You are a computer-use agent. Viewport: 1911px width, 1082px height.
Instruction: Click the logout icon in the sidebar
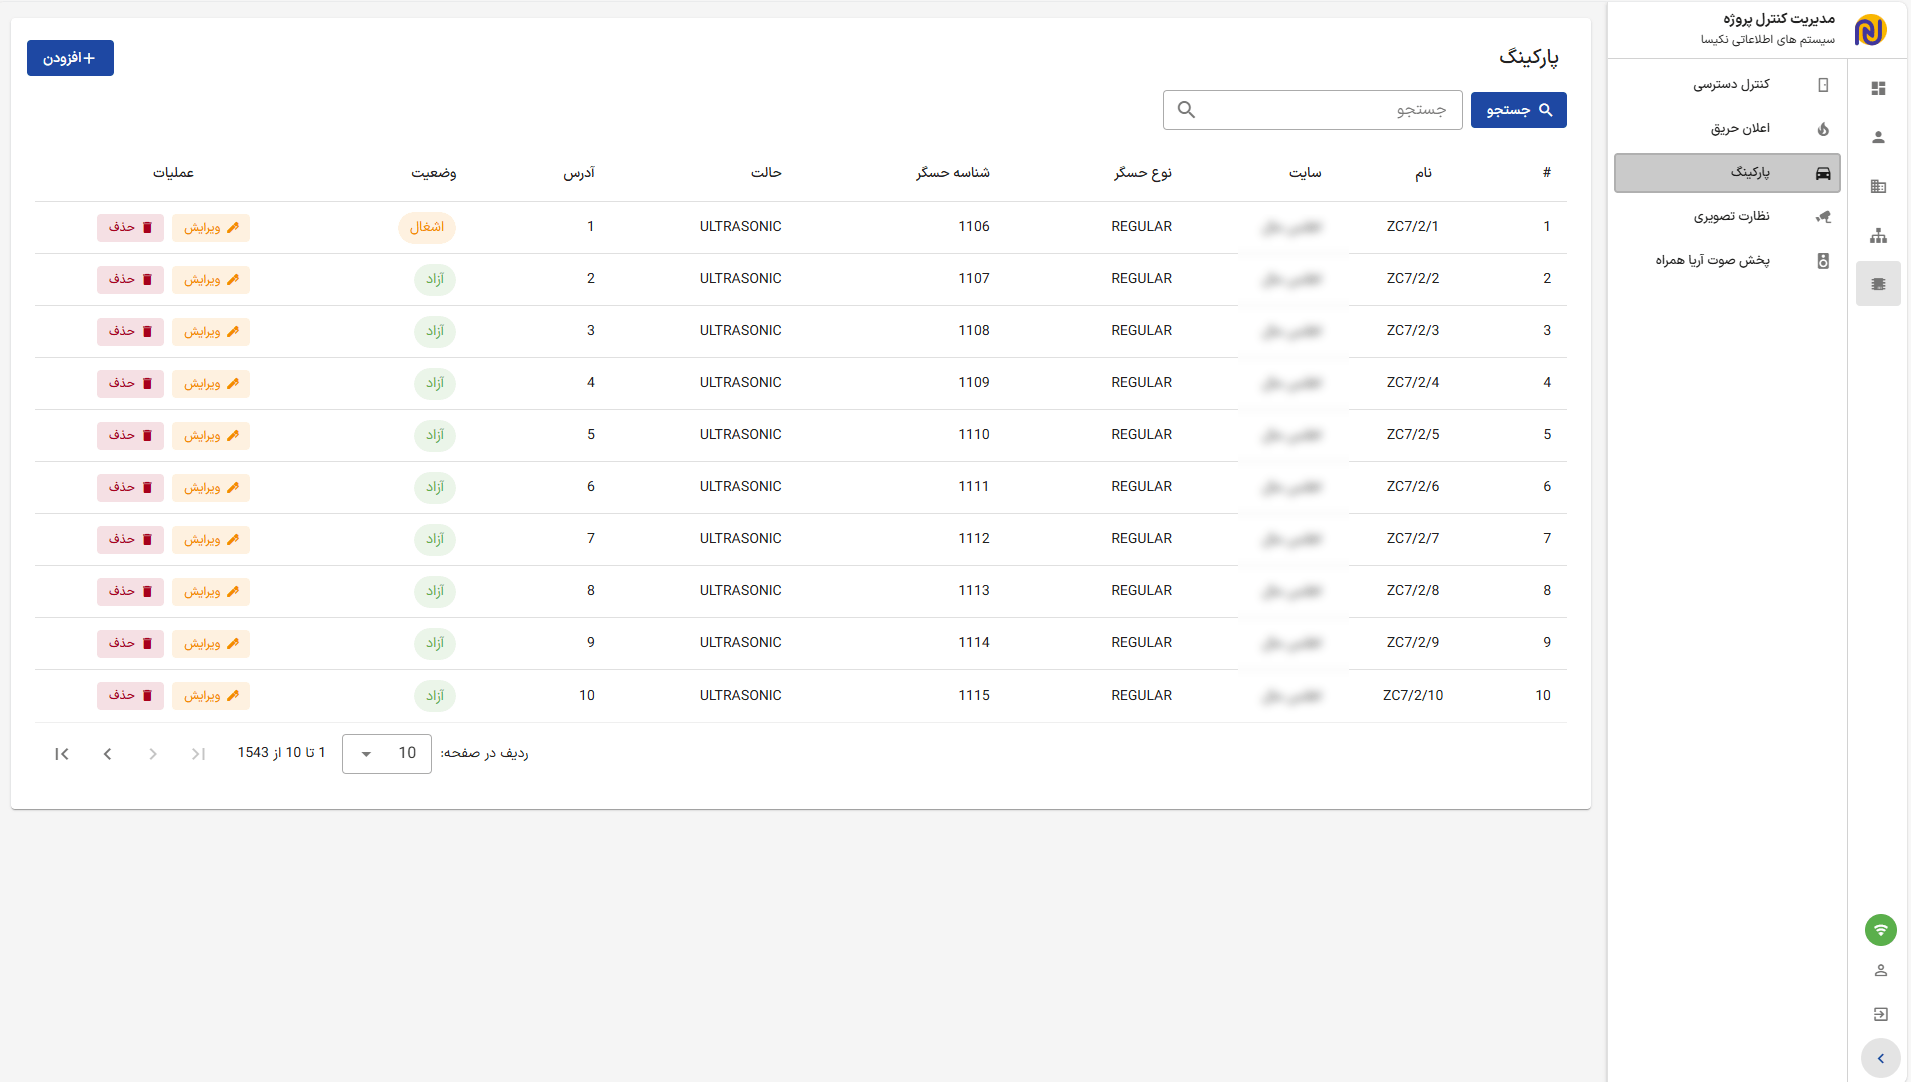tap(1880, 1014)
